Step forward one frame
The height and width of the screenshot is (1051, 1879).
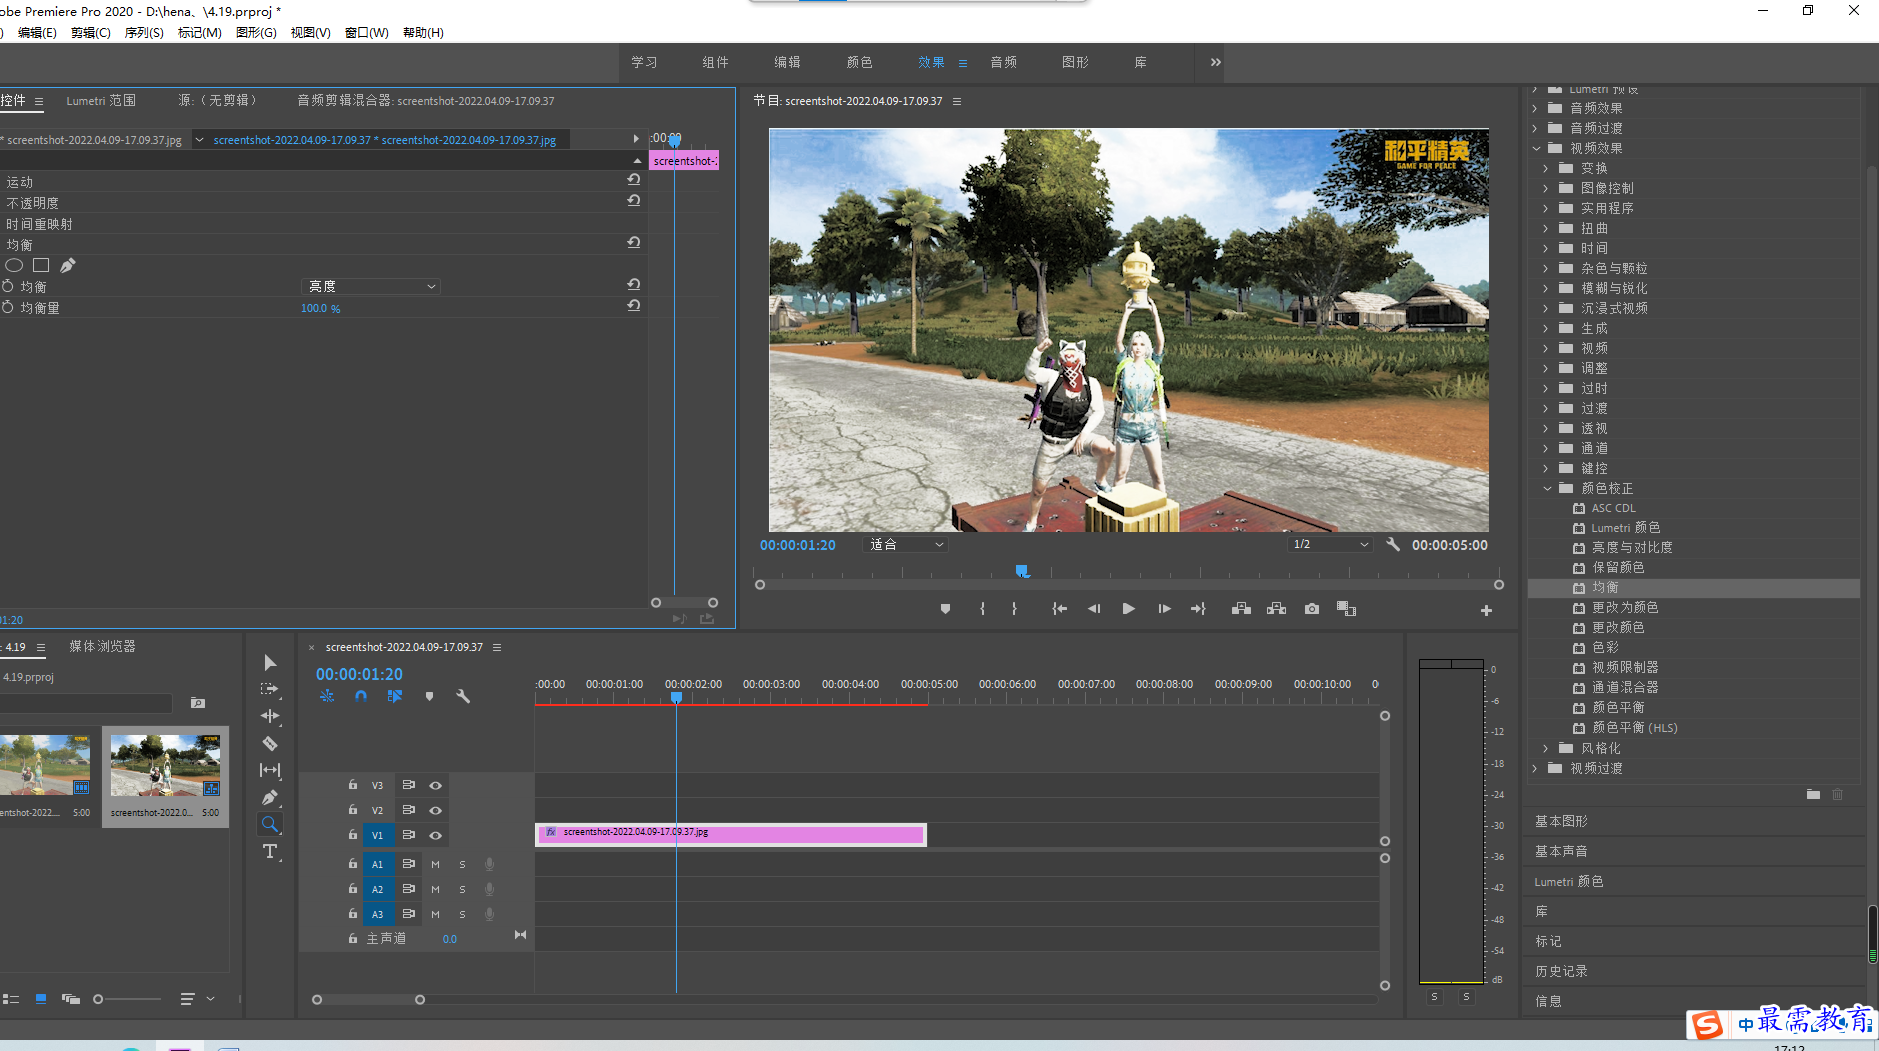click(x=1164, y=609)
